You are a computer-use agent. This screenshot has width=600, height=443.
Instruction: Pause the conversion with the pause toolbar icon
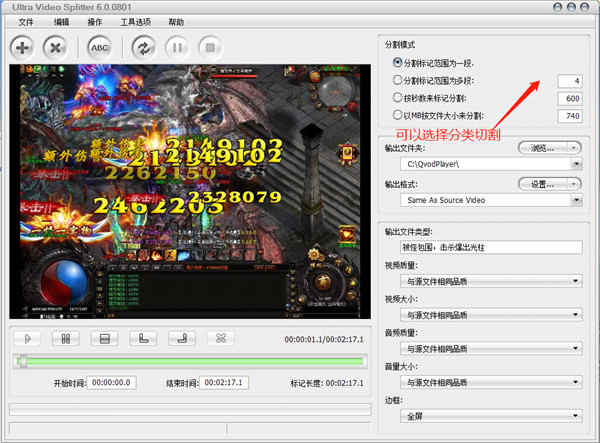[177, 48]
